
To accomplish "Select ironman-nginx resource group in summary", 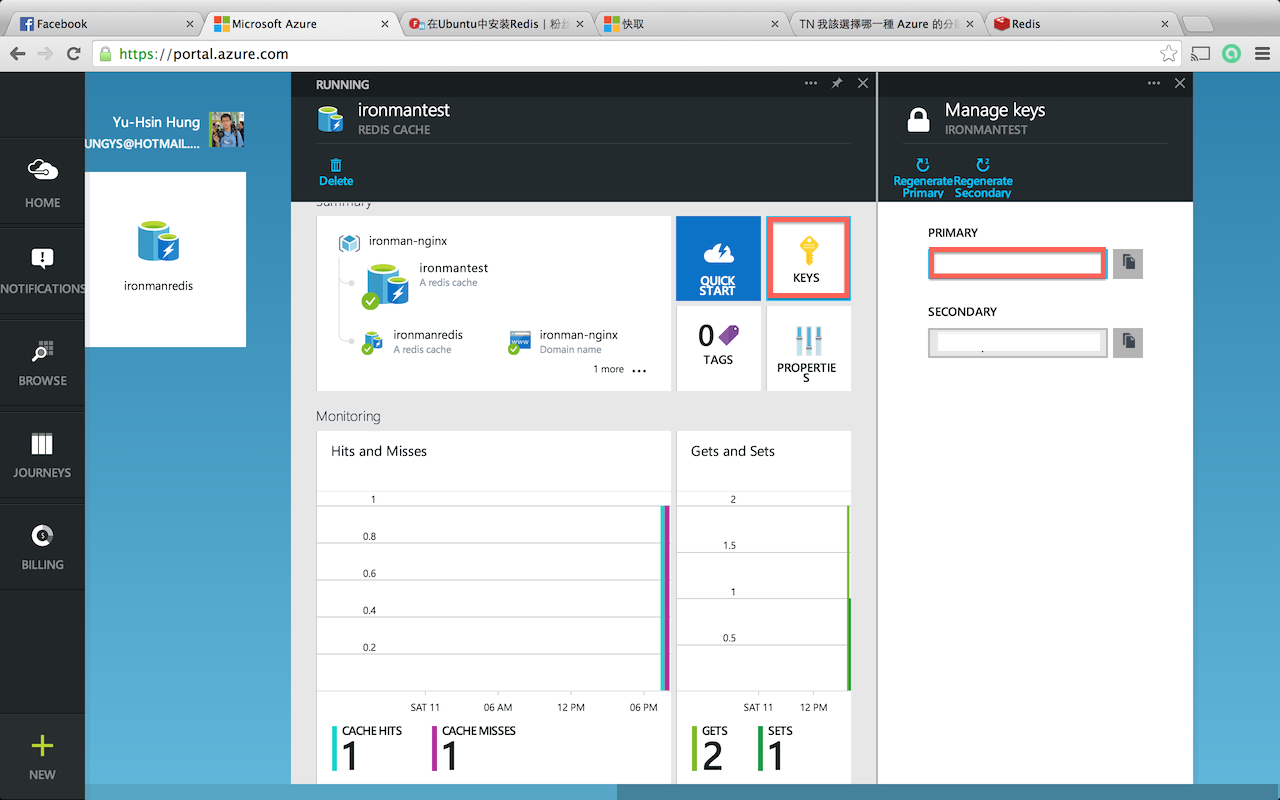I will tap(393, 242).
